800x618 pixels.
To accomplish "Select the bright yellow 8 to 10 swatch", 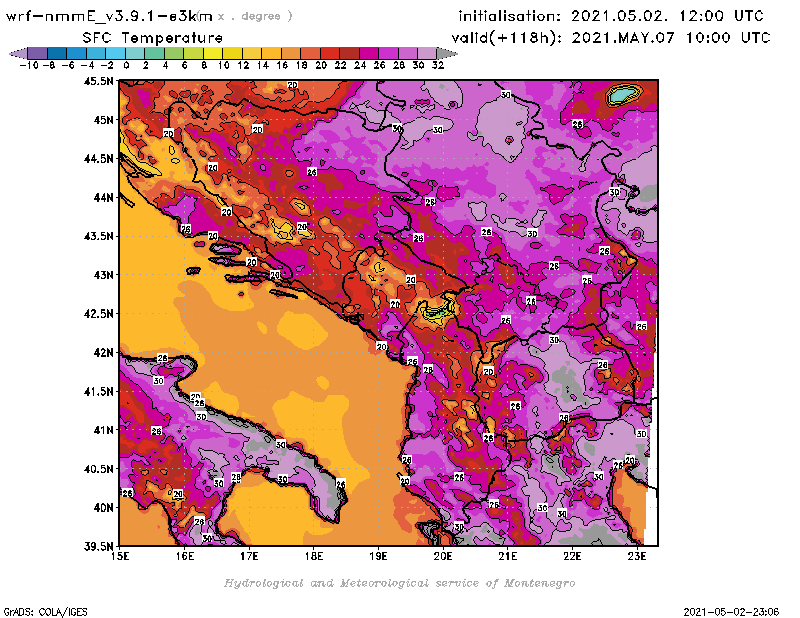I will coord(213,53).
